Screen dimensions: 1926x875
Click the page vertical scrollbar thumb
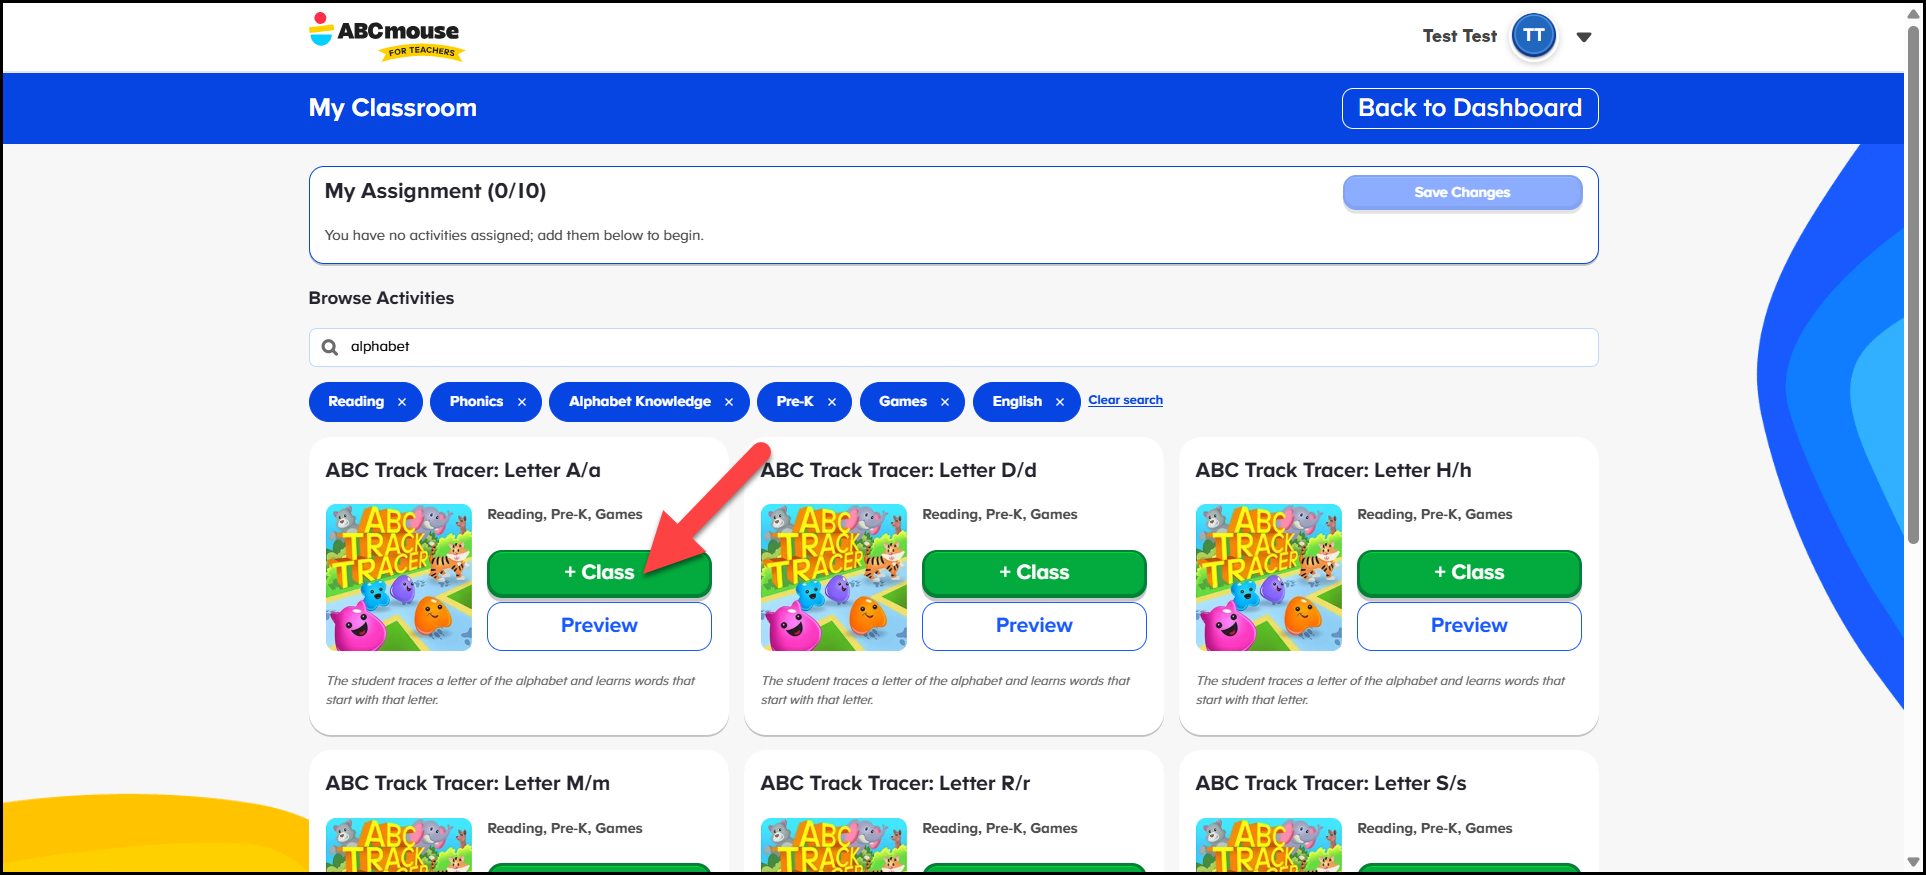pos(1914,285)
